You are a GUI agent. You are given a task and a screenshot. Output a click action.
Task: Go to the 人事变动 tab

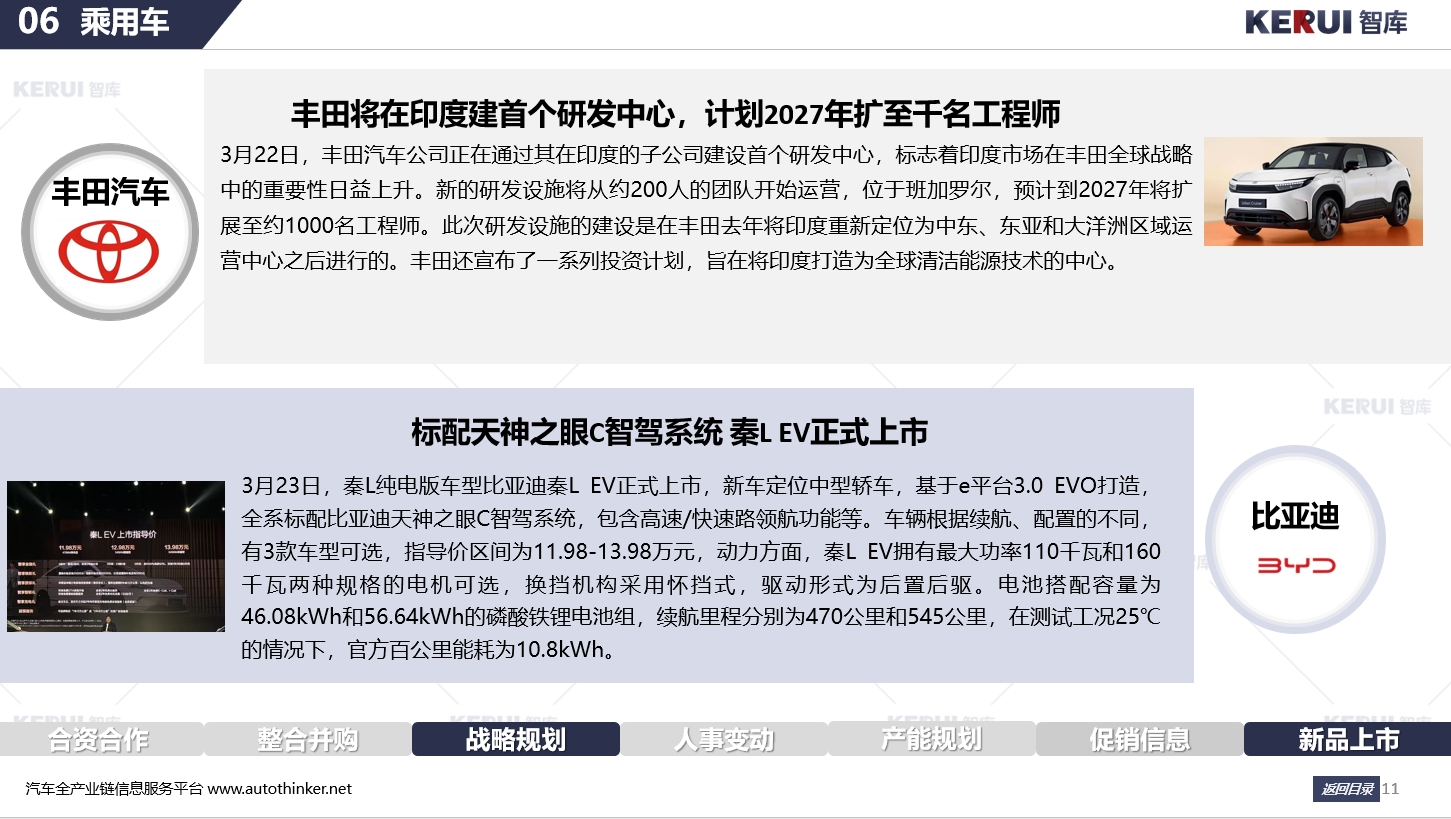tap(724, 739)
